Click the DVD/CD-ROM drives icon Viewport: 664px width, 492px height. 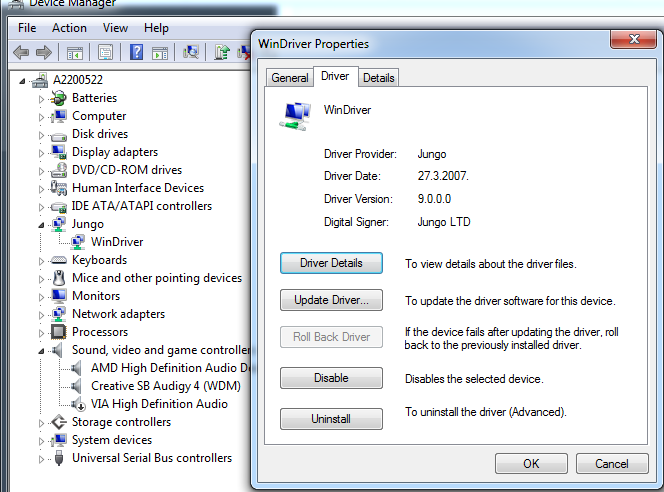(58, 170)
